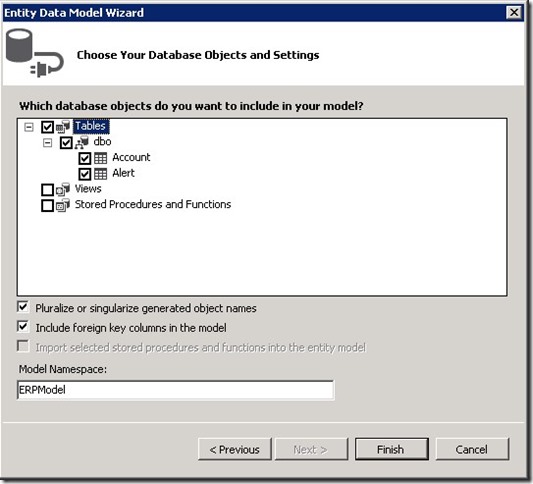This screenshot has width=533, height=484.
Task: Click the Account table grid icon
Action: click(x=101, y=158)
